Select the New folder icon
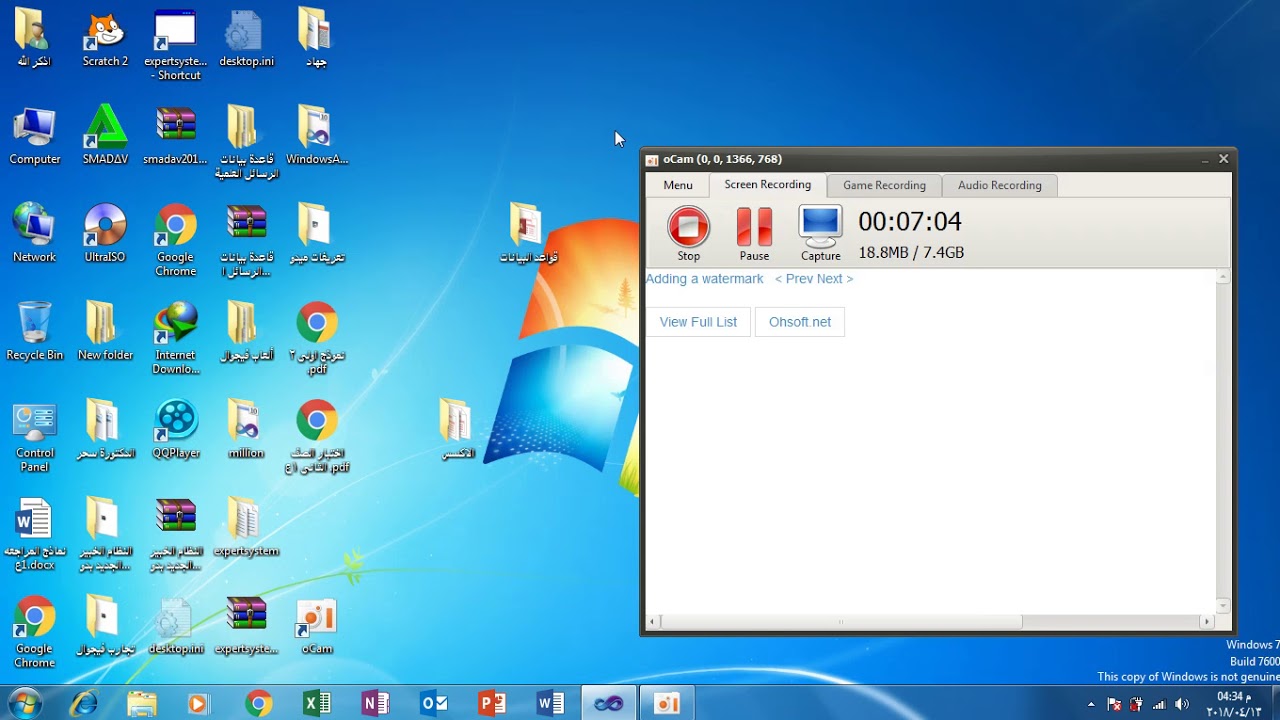The width and height of the screenshot is (1280, 720). (x=105, y=332)
